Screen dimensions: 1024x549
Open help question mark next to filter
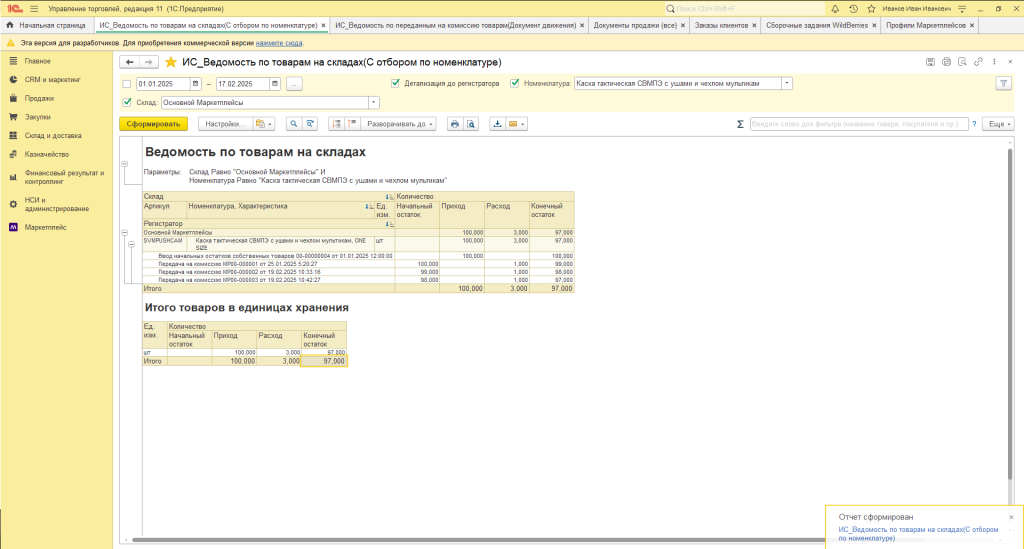(974, 124)
